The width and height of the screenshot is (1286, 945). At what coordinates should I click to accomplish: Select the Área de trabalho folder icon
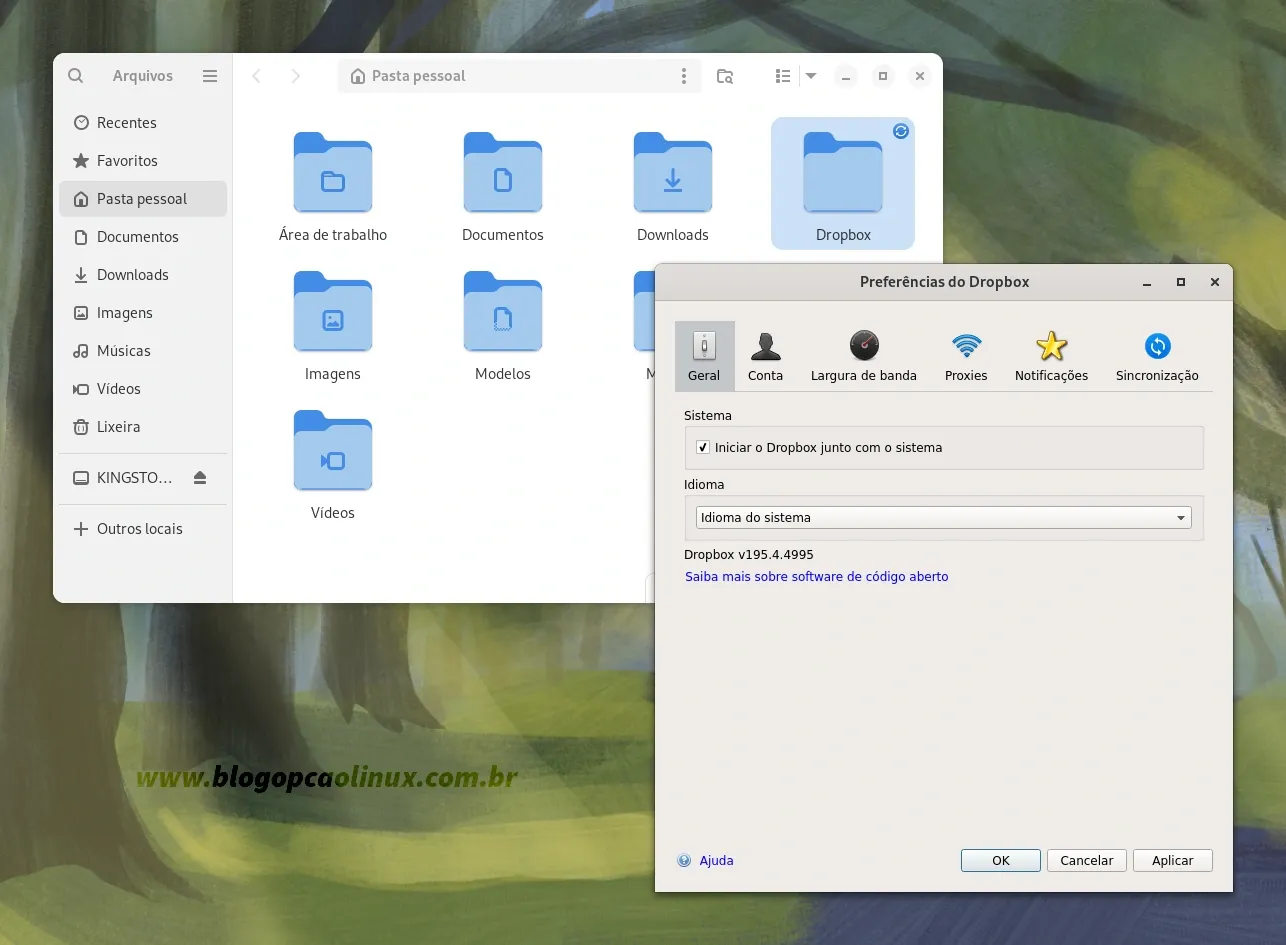coord(333,173)
